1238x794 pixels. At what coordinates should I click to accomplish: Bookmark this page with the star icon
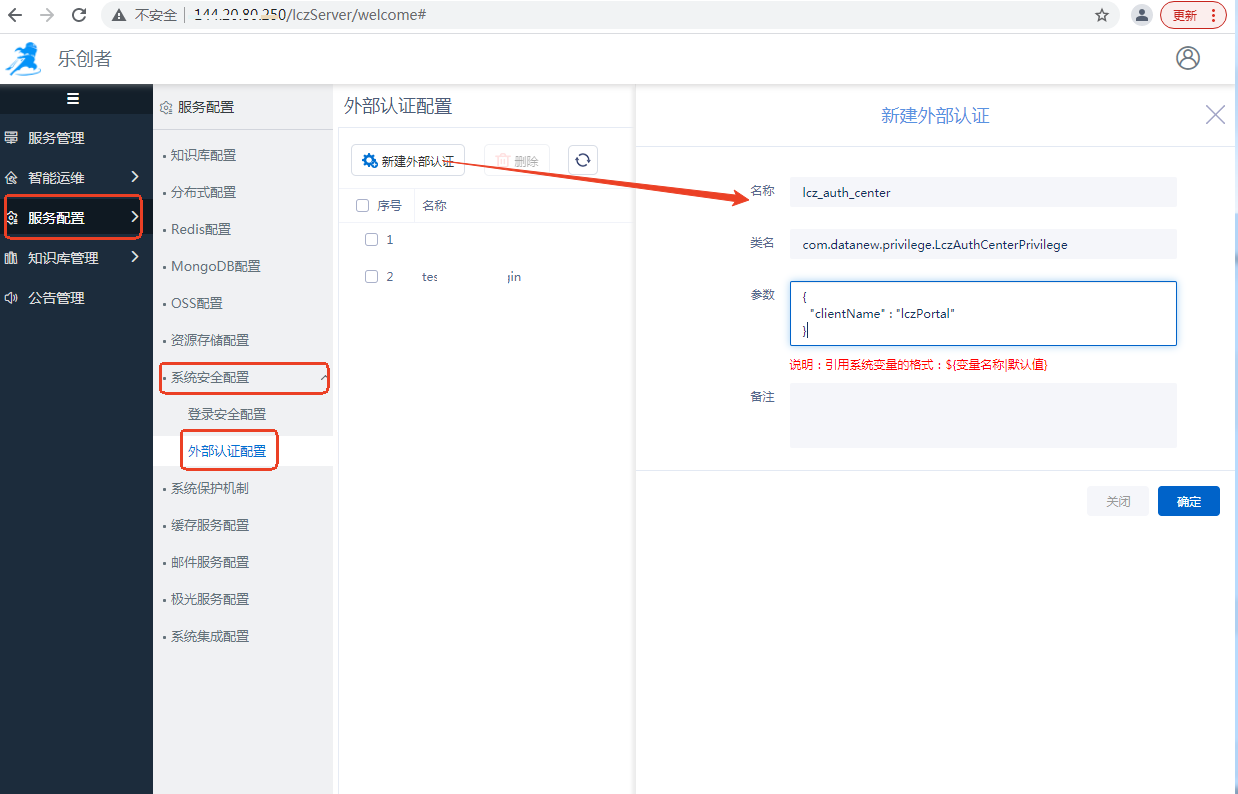(x=1102, y=15)
